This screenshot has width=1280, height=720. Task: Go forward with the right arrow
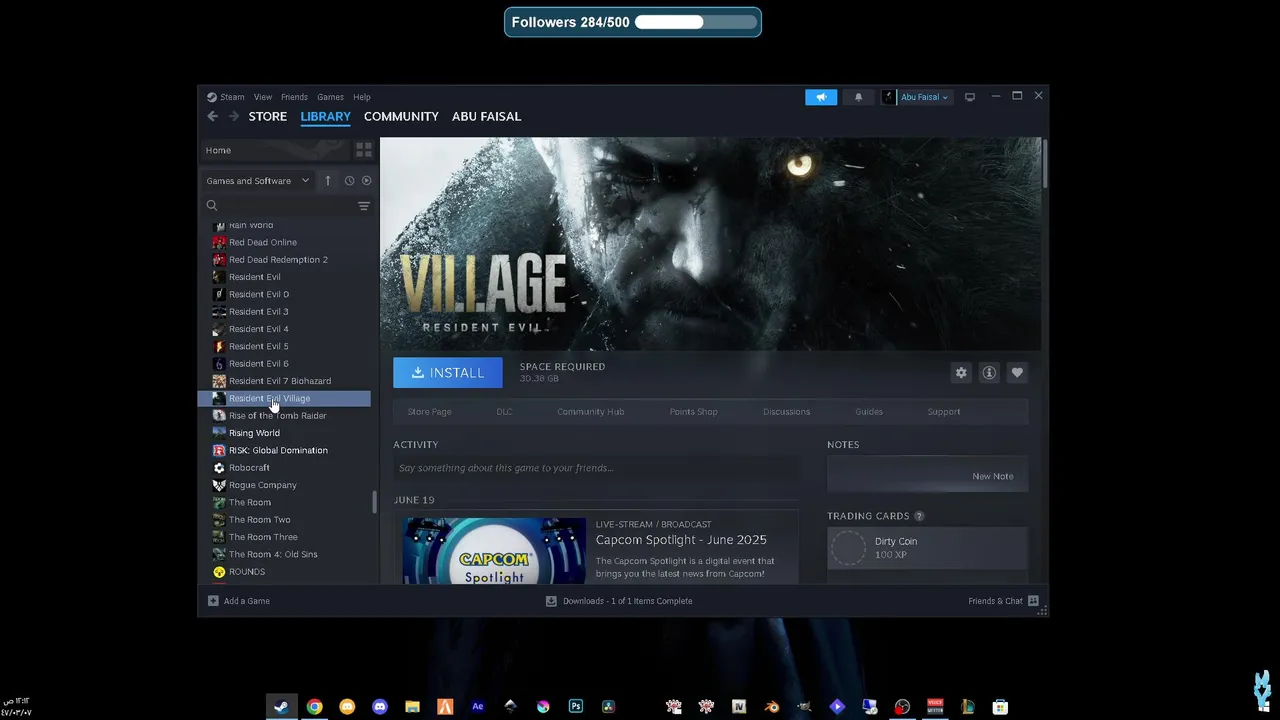click(x=234, y=116)
